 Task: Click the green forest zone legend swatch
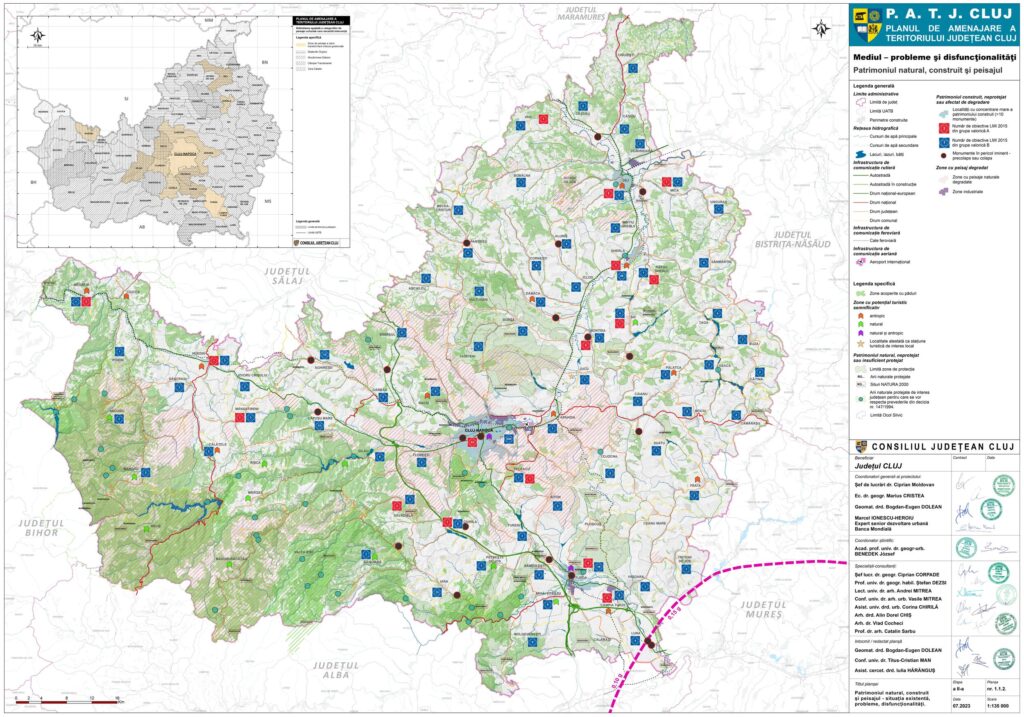point(860,293)
